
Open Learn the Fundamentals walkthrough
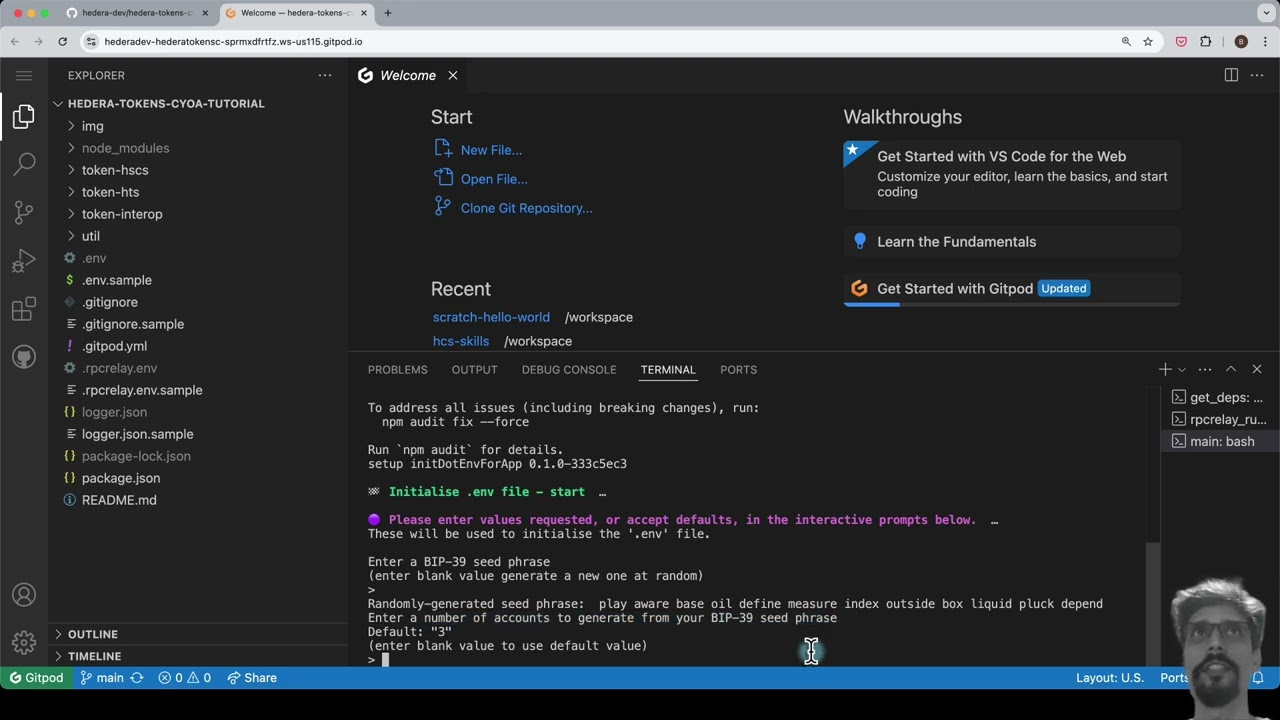click(1012, 241)
